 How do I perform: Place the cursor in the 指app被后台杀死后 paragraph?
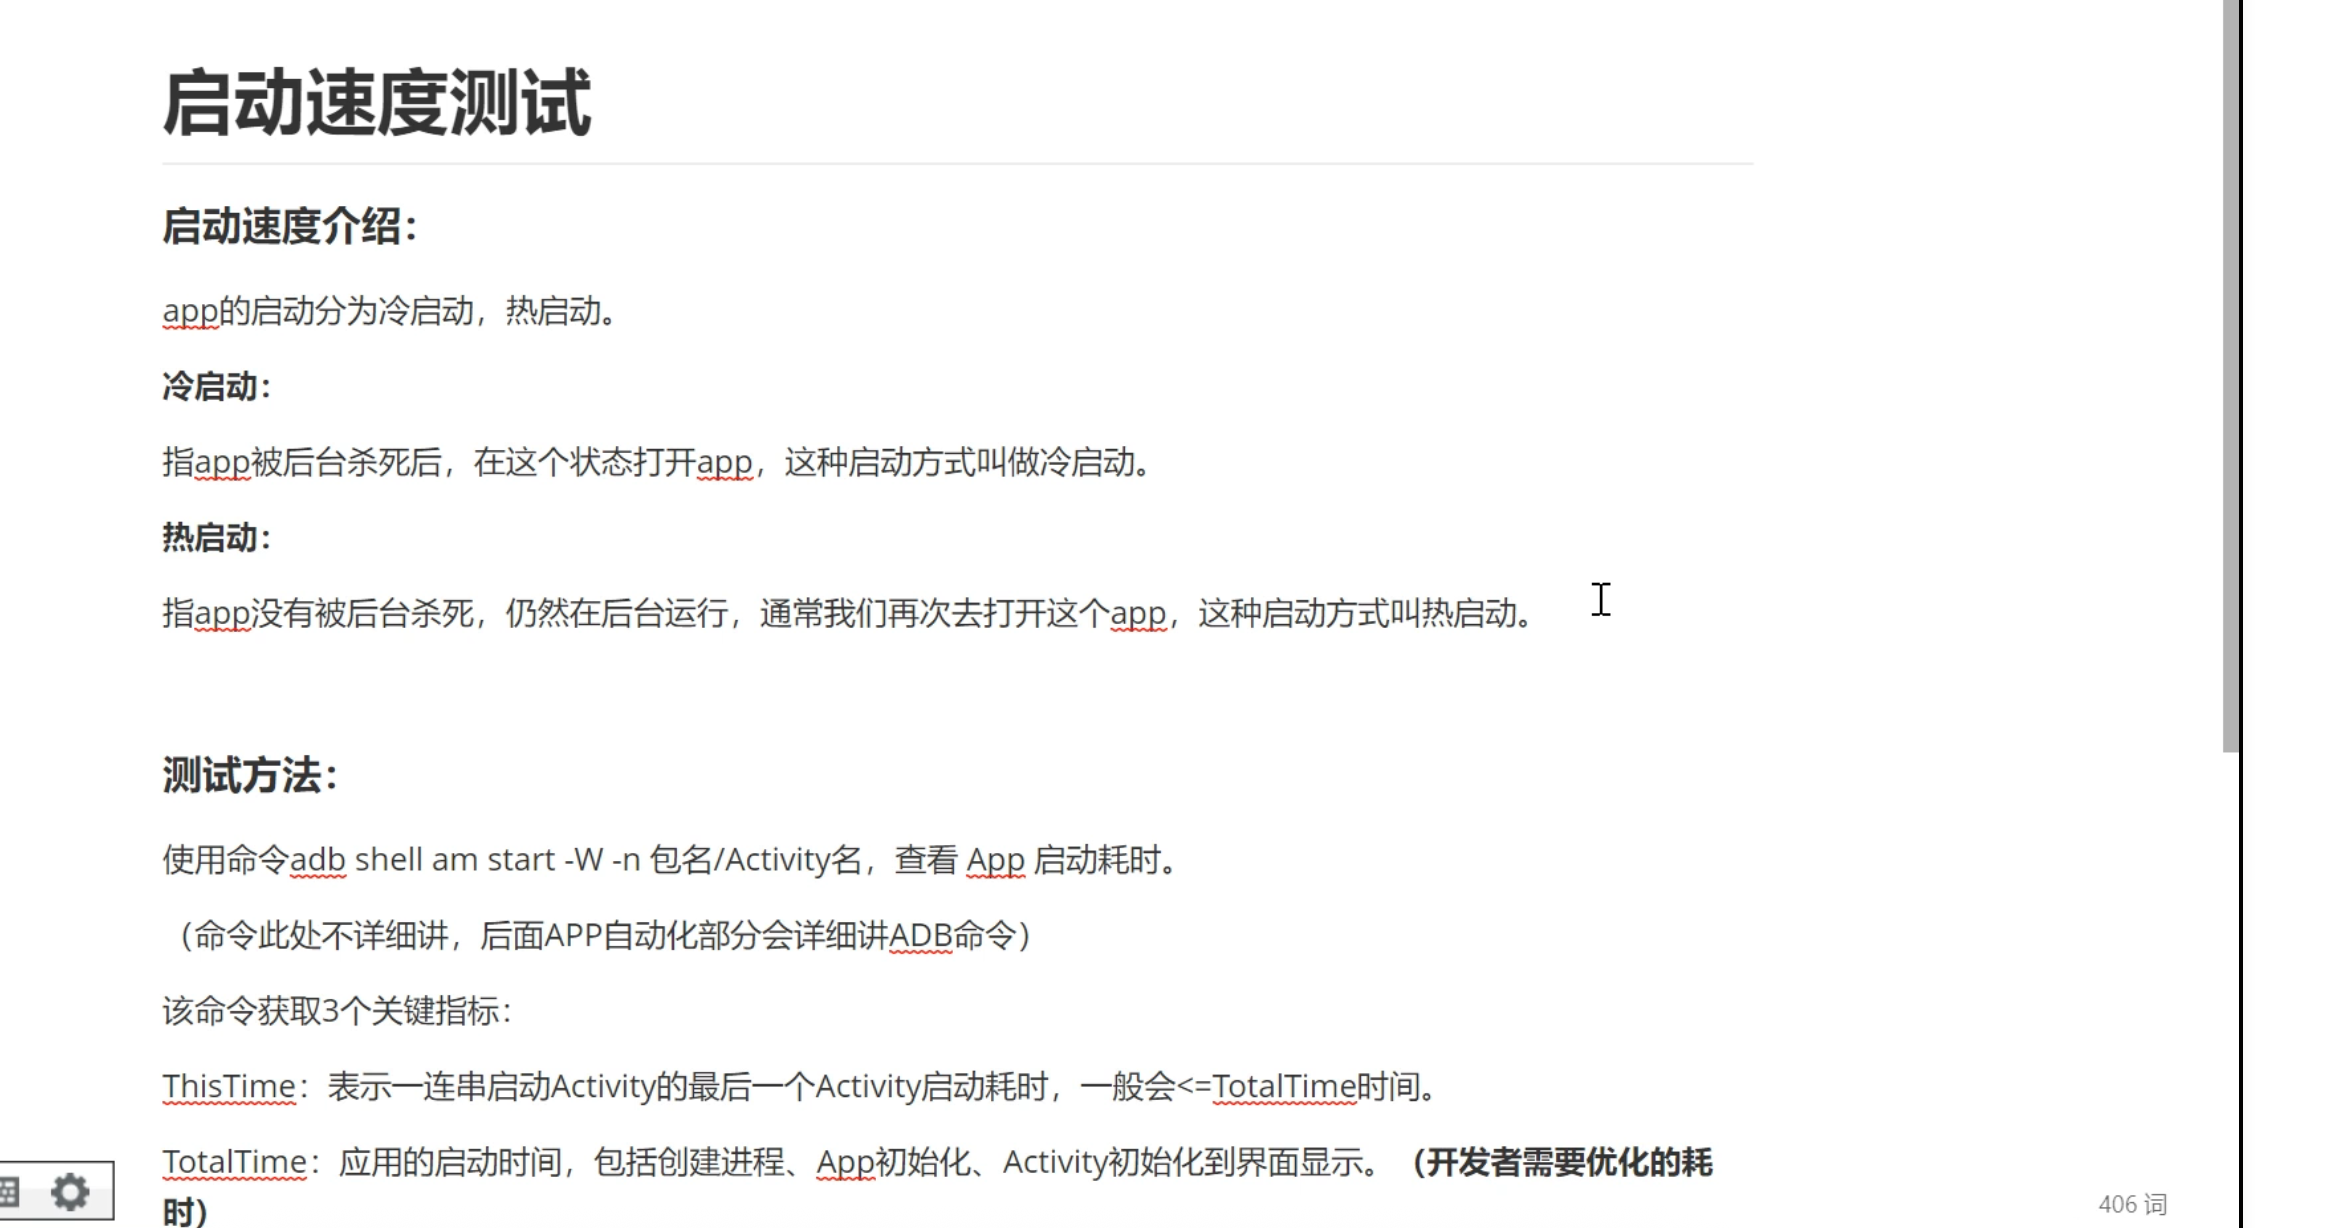point(655,462)
